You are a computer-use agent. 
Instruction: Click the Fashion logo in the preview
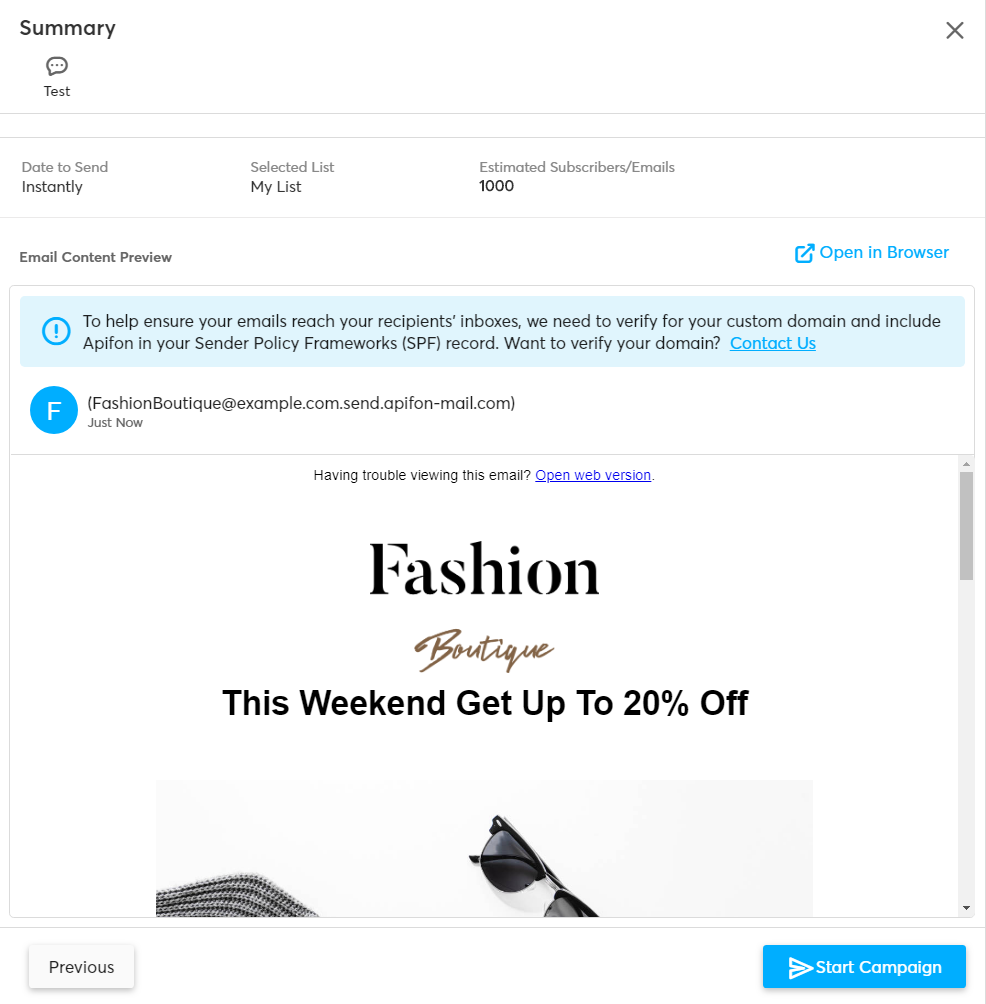click(x=484, y=570)
